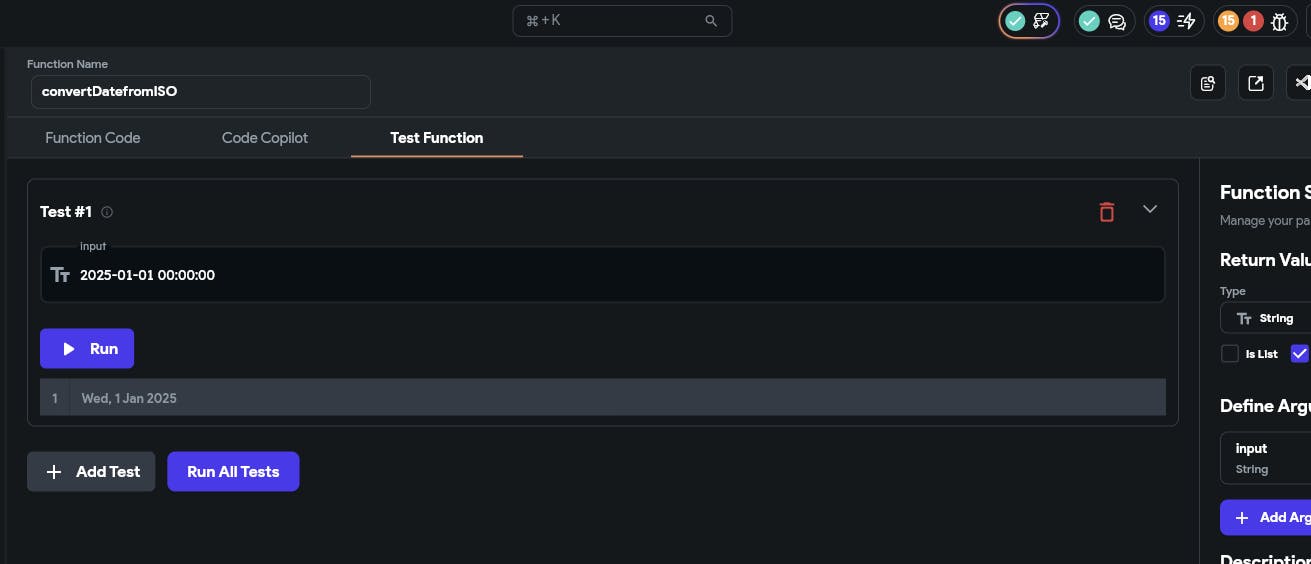
Task: Click the lightning optimizations icon
Action: (1186, 21)
